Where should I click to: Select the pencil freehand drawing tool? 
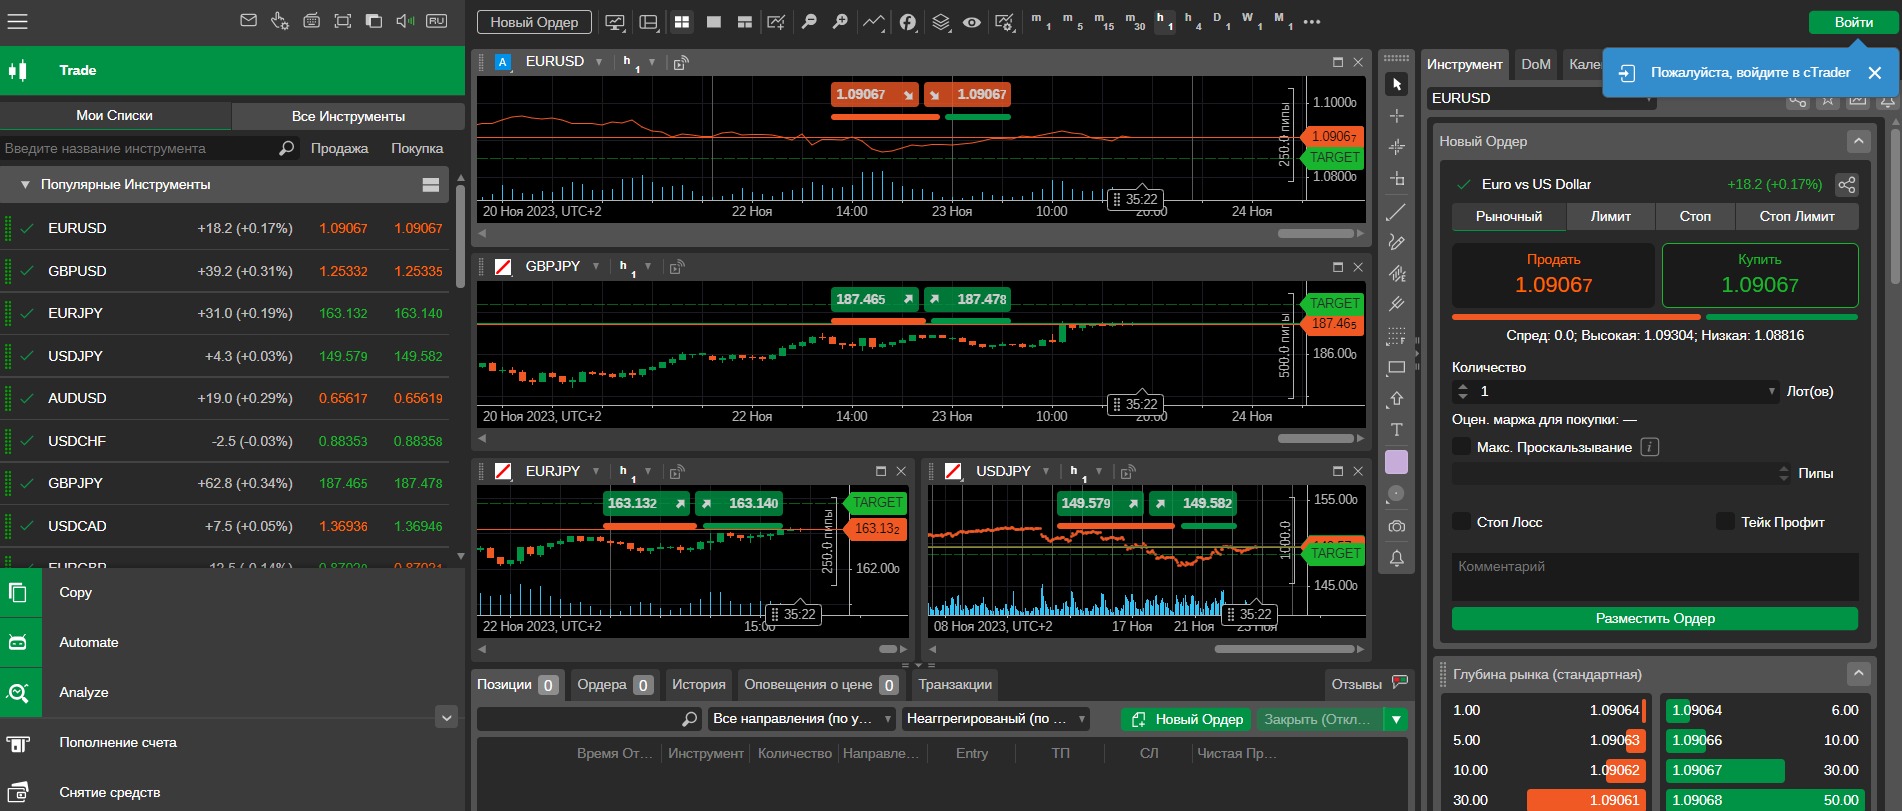click(1397, 242)
